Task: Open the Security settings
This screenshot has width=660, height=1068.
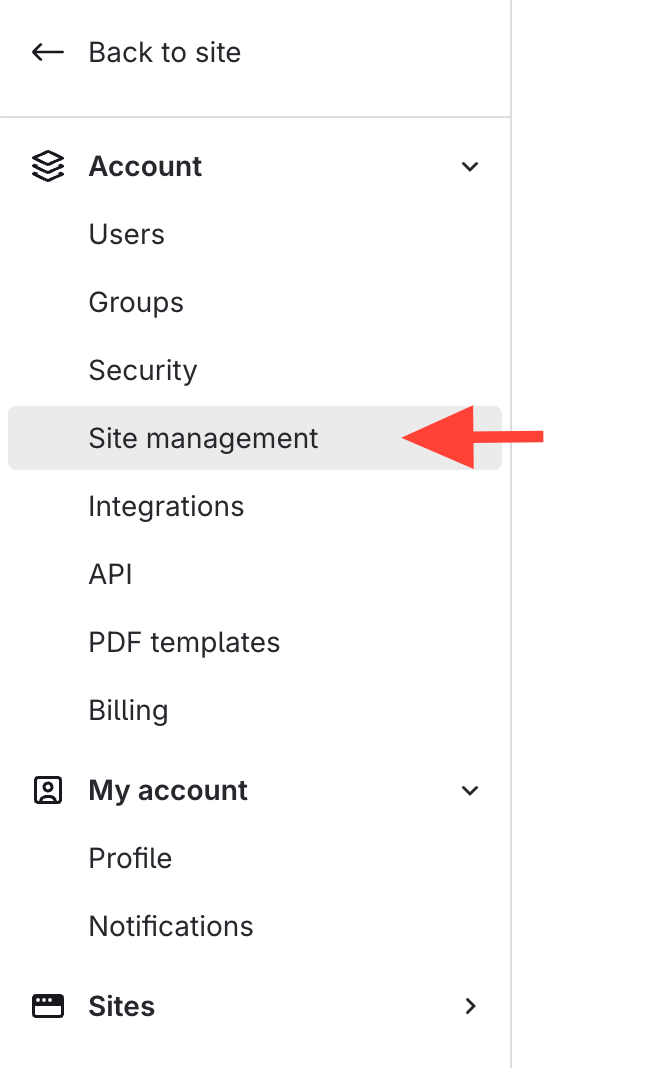Action: [x=143, y=370]
